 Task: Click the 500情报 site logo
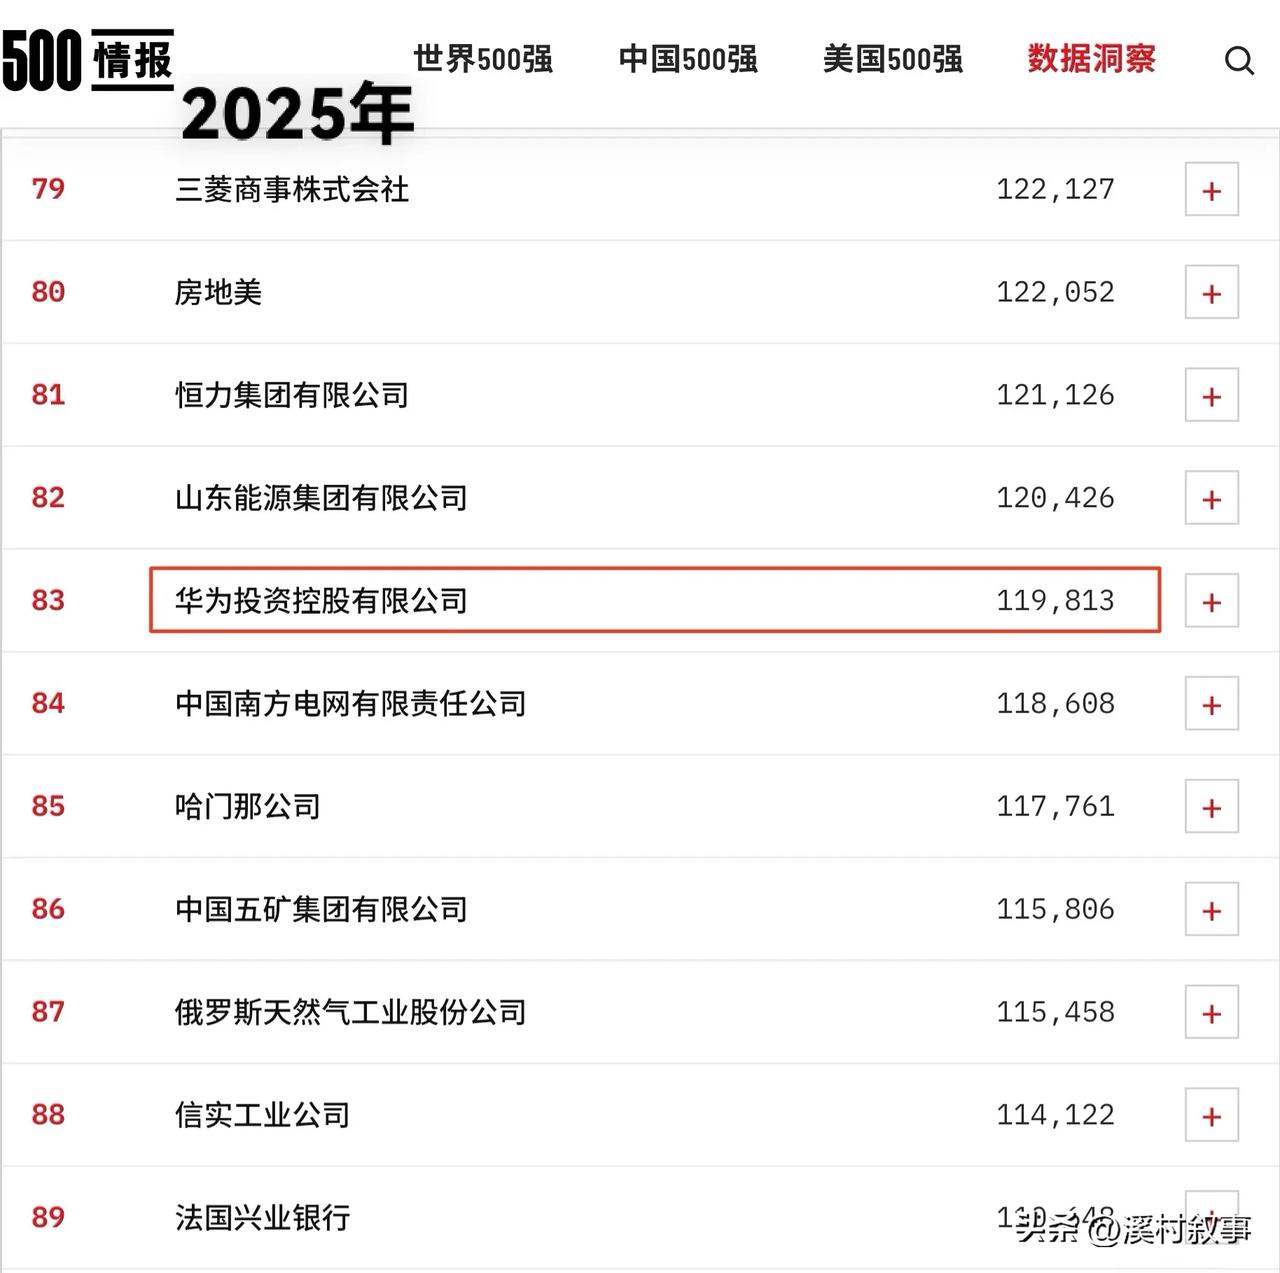88,61
